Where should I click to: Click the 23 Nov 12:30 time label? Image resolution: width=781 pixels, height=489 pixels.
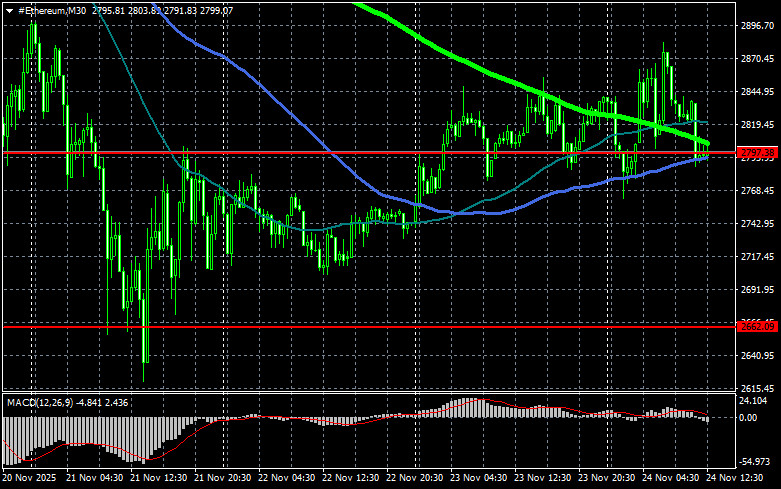pyautogui.click(x=542, y=478)
